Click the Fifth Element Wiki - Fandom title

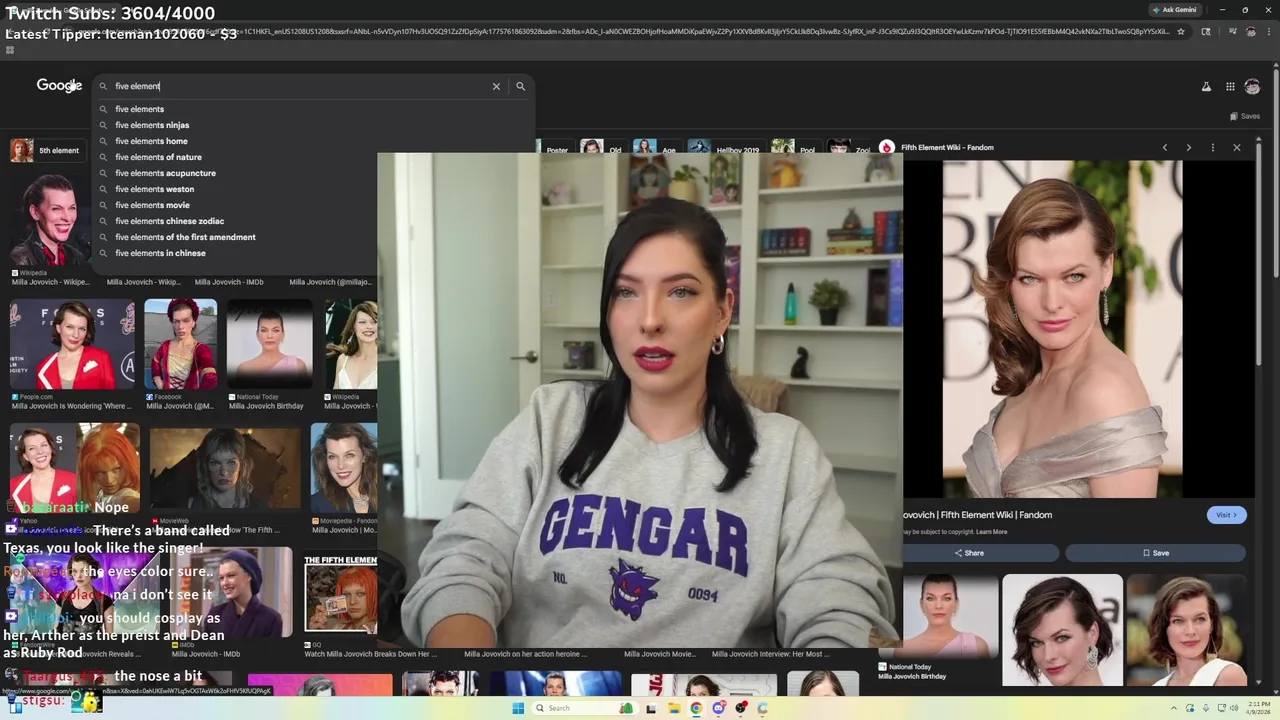pos(947,148)
